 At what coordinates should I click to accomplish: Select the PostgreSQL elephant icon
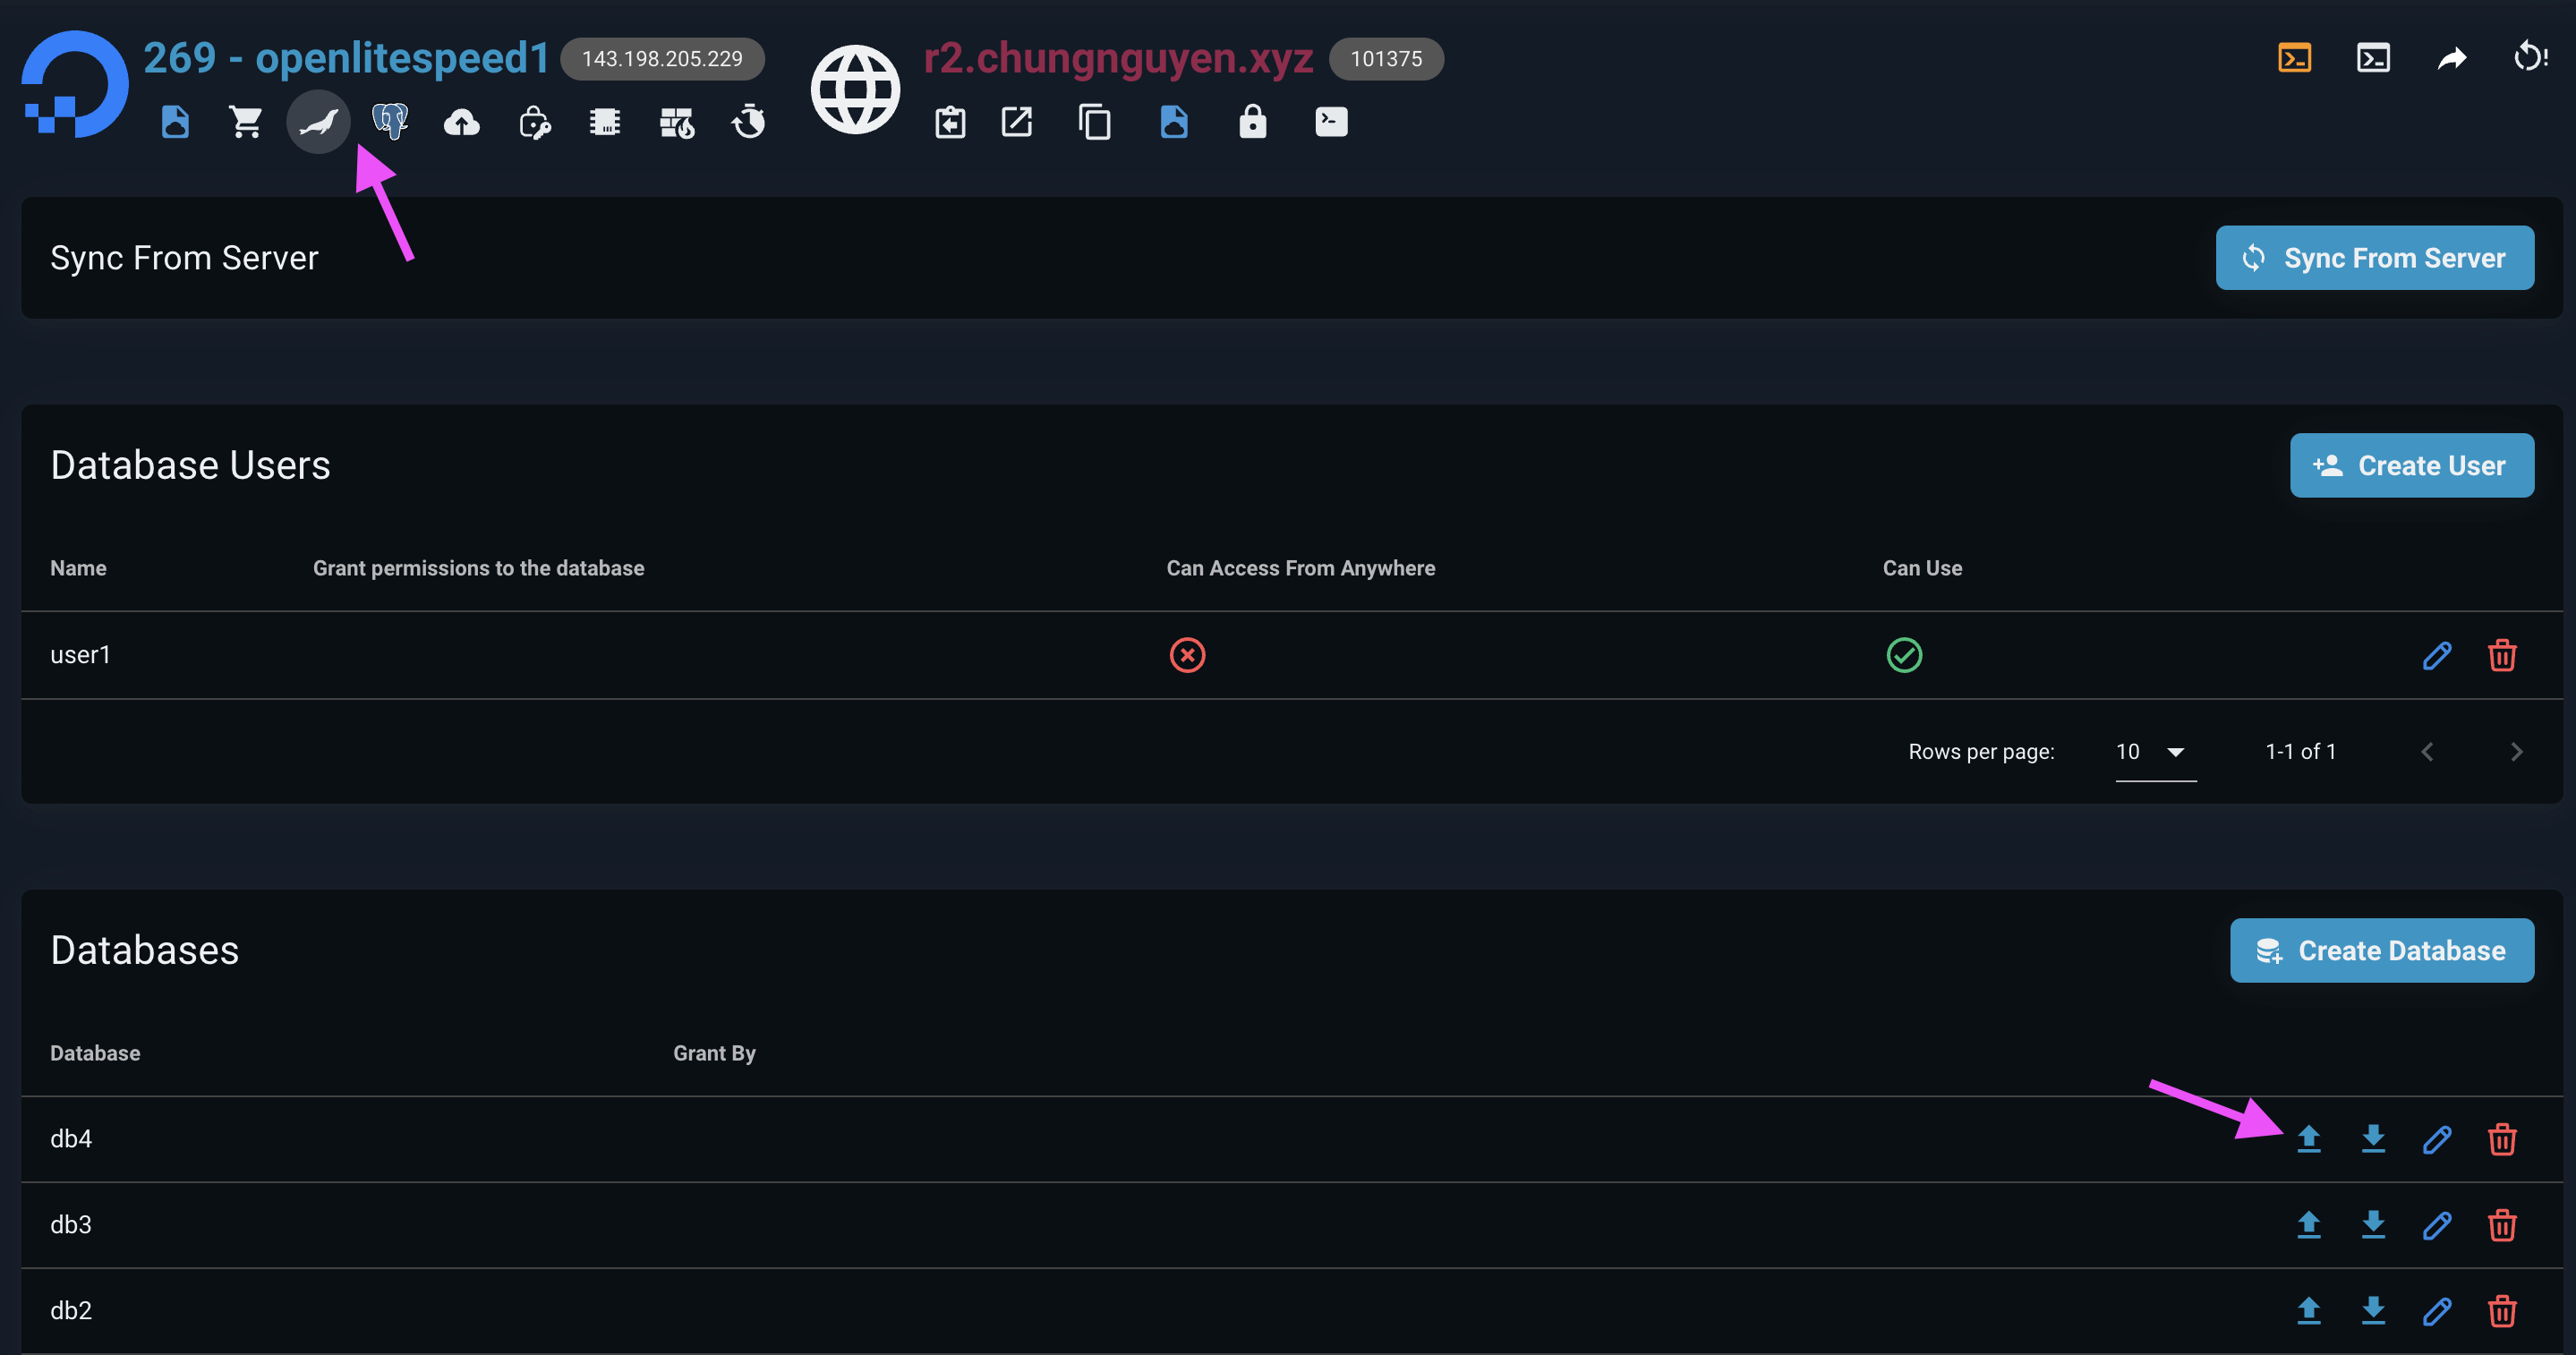pyautogui.click(x=390, y=120)
